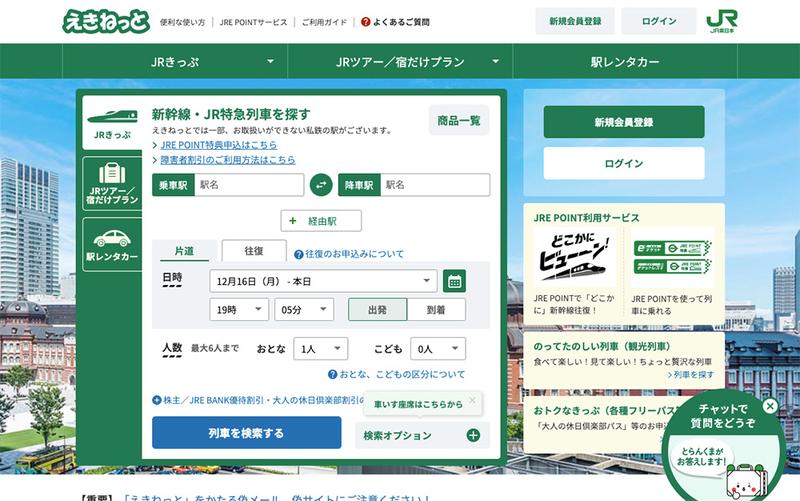Click the 乗車駅 station name field
The image size is (800, 501).
248,185
